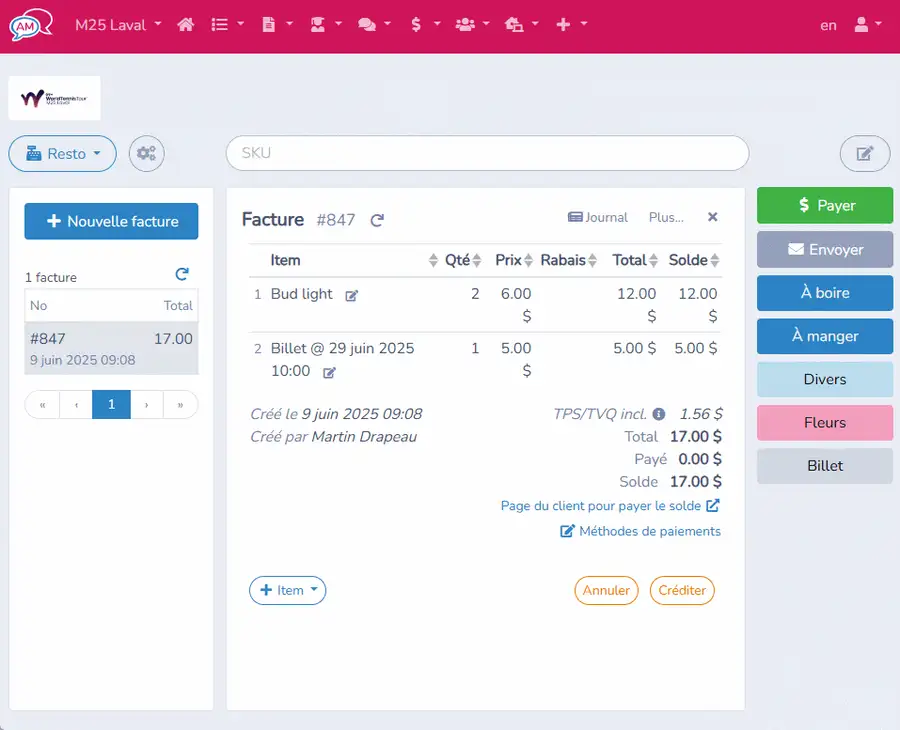Screen dimensions: 900x730
Task: Select the Divers category
Action: click(825, 379)
